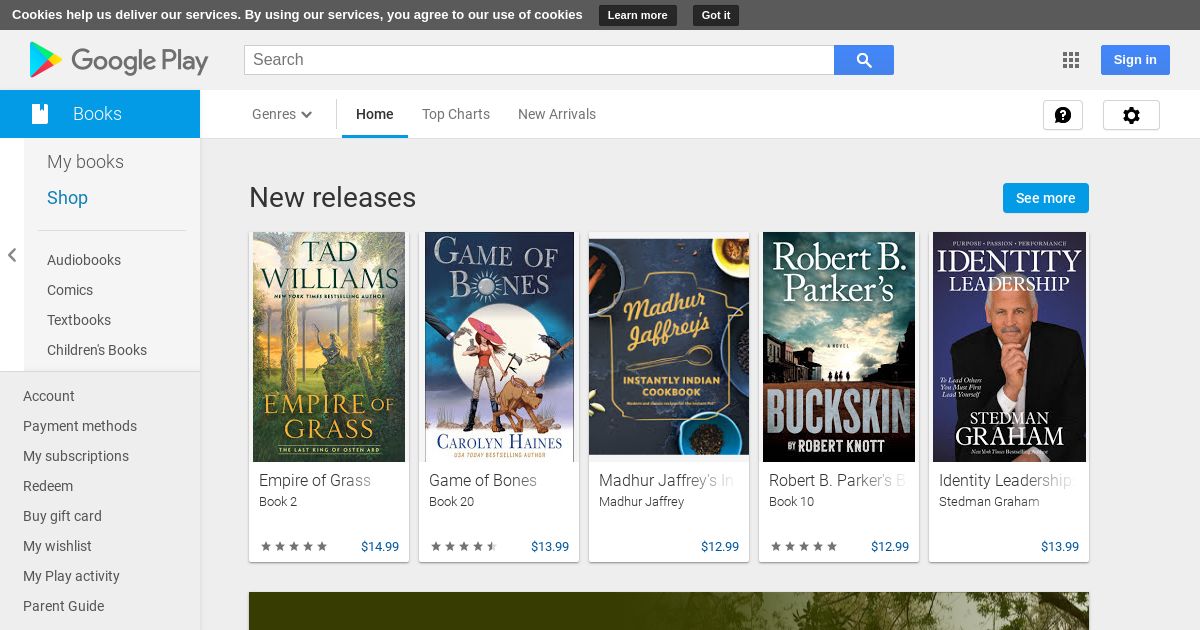Open My Play activity link
Viewport: 1200px width, 630px height.
[71, 576]
